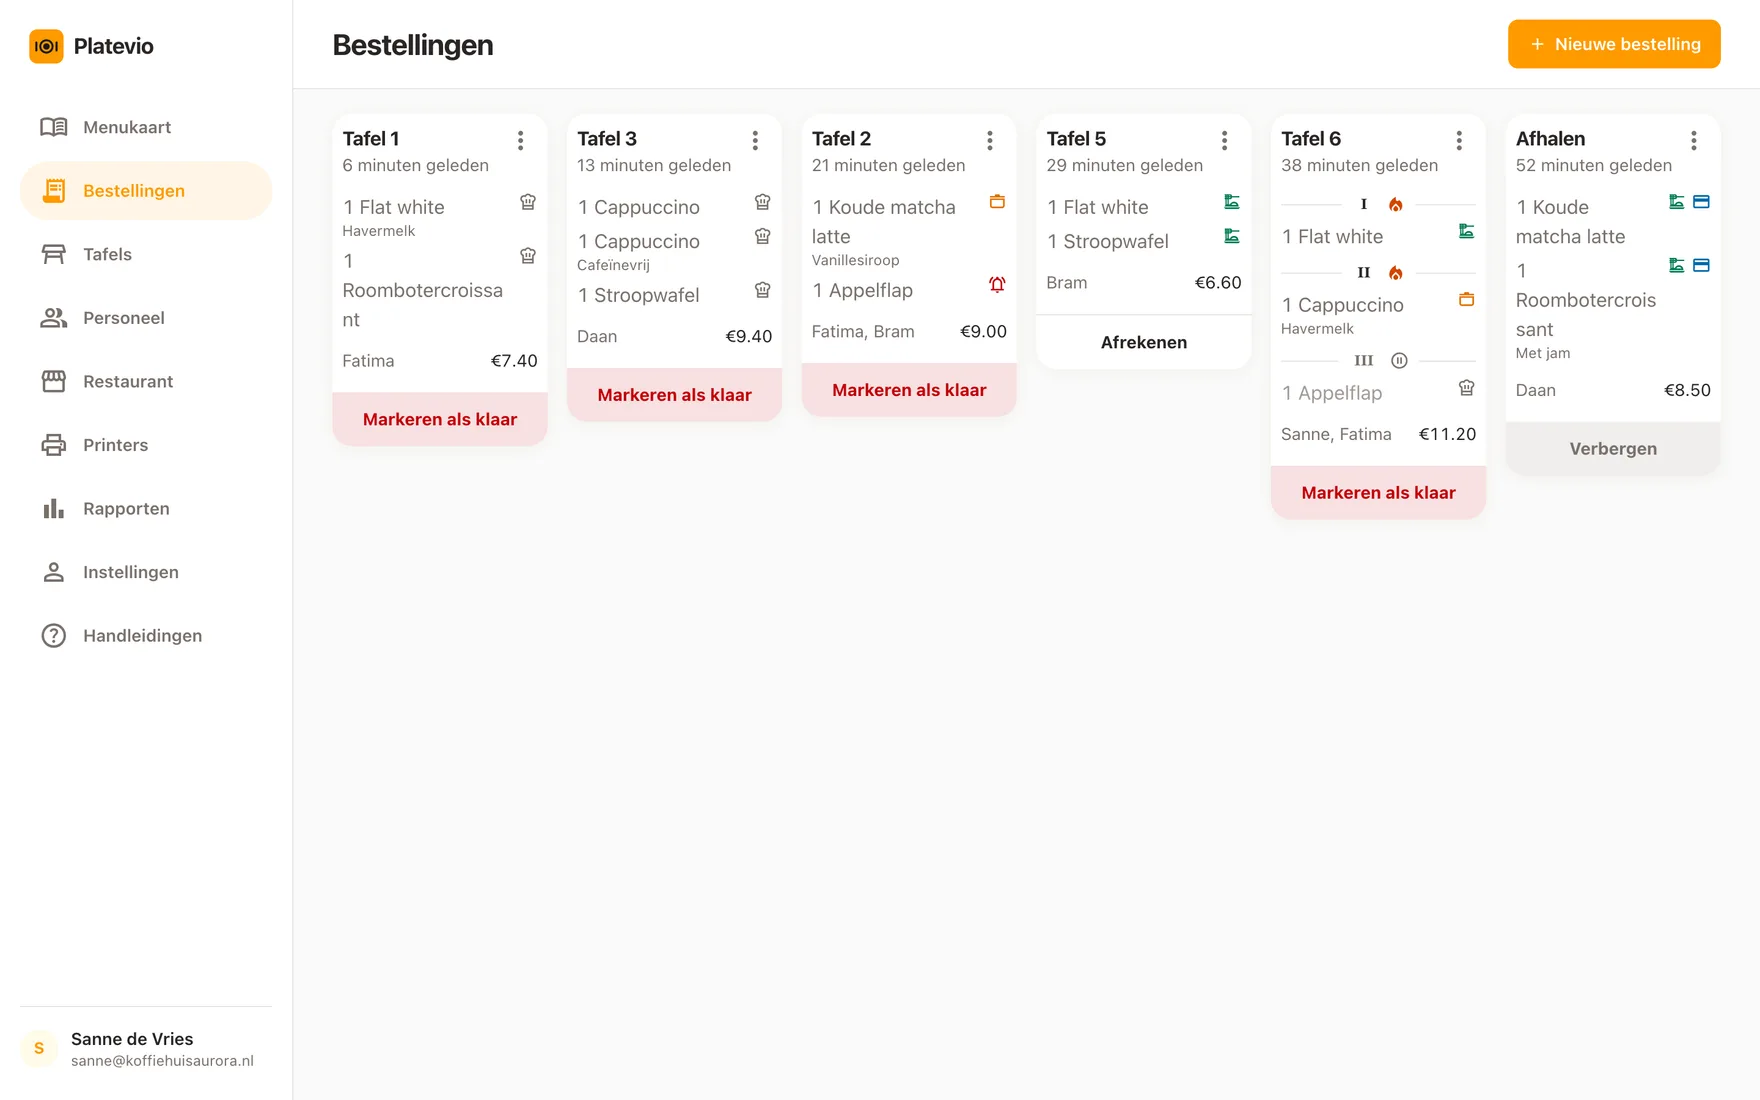The image size is (1760, 1100).
Task: Open the Personeel section
Action: [x=146, y=318]
